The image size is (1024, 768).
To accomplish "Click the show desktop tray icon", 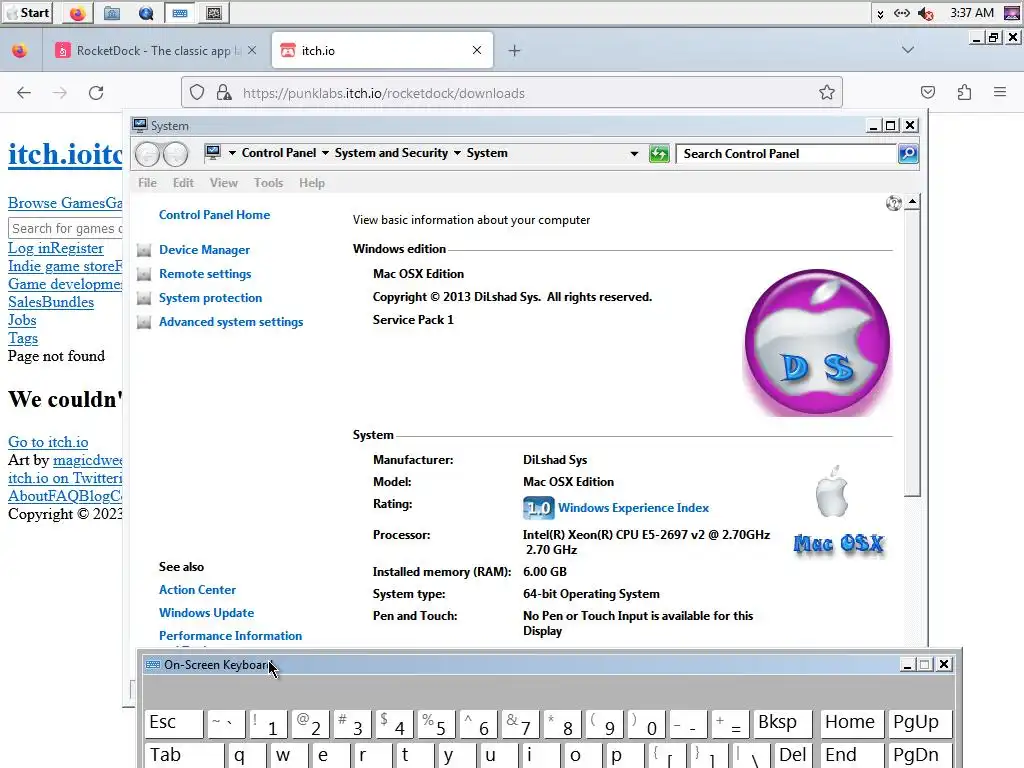I will pos(1012,13).
